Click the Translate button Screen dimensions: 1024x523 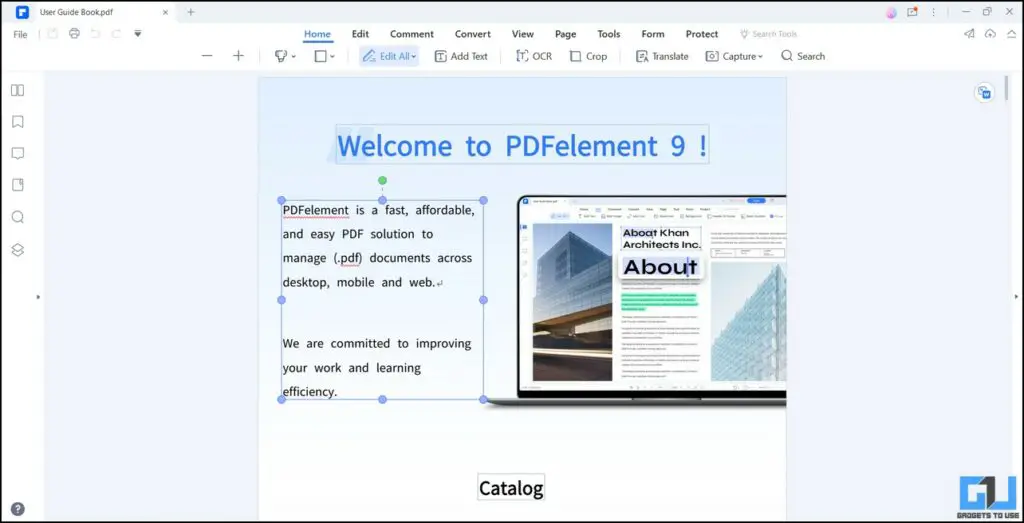point(662,56)
